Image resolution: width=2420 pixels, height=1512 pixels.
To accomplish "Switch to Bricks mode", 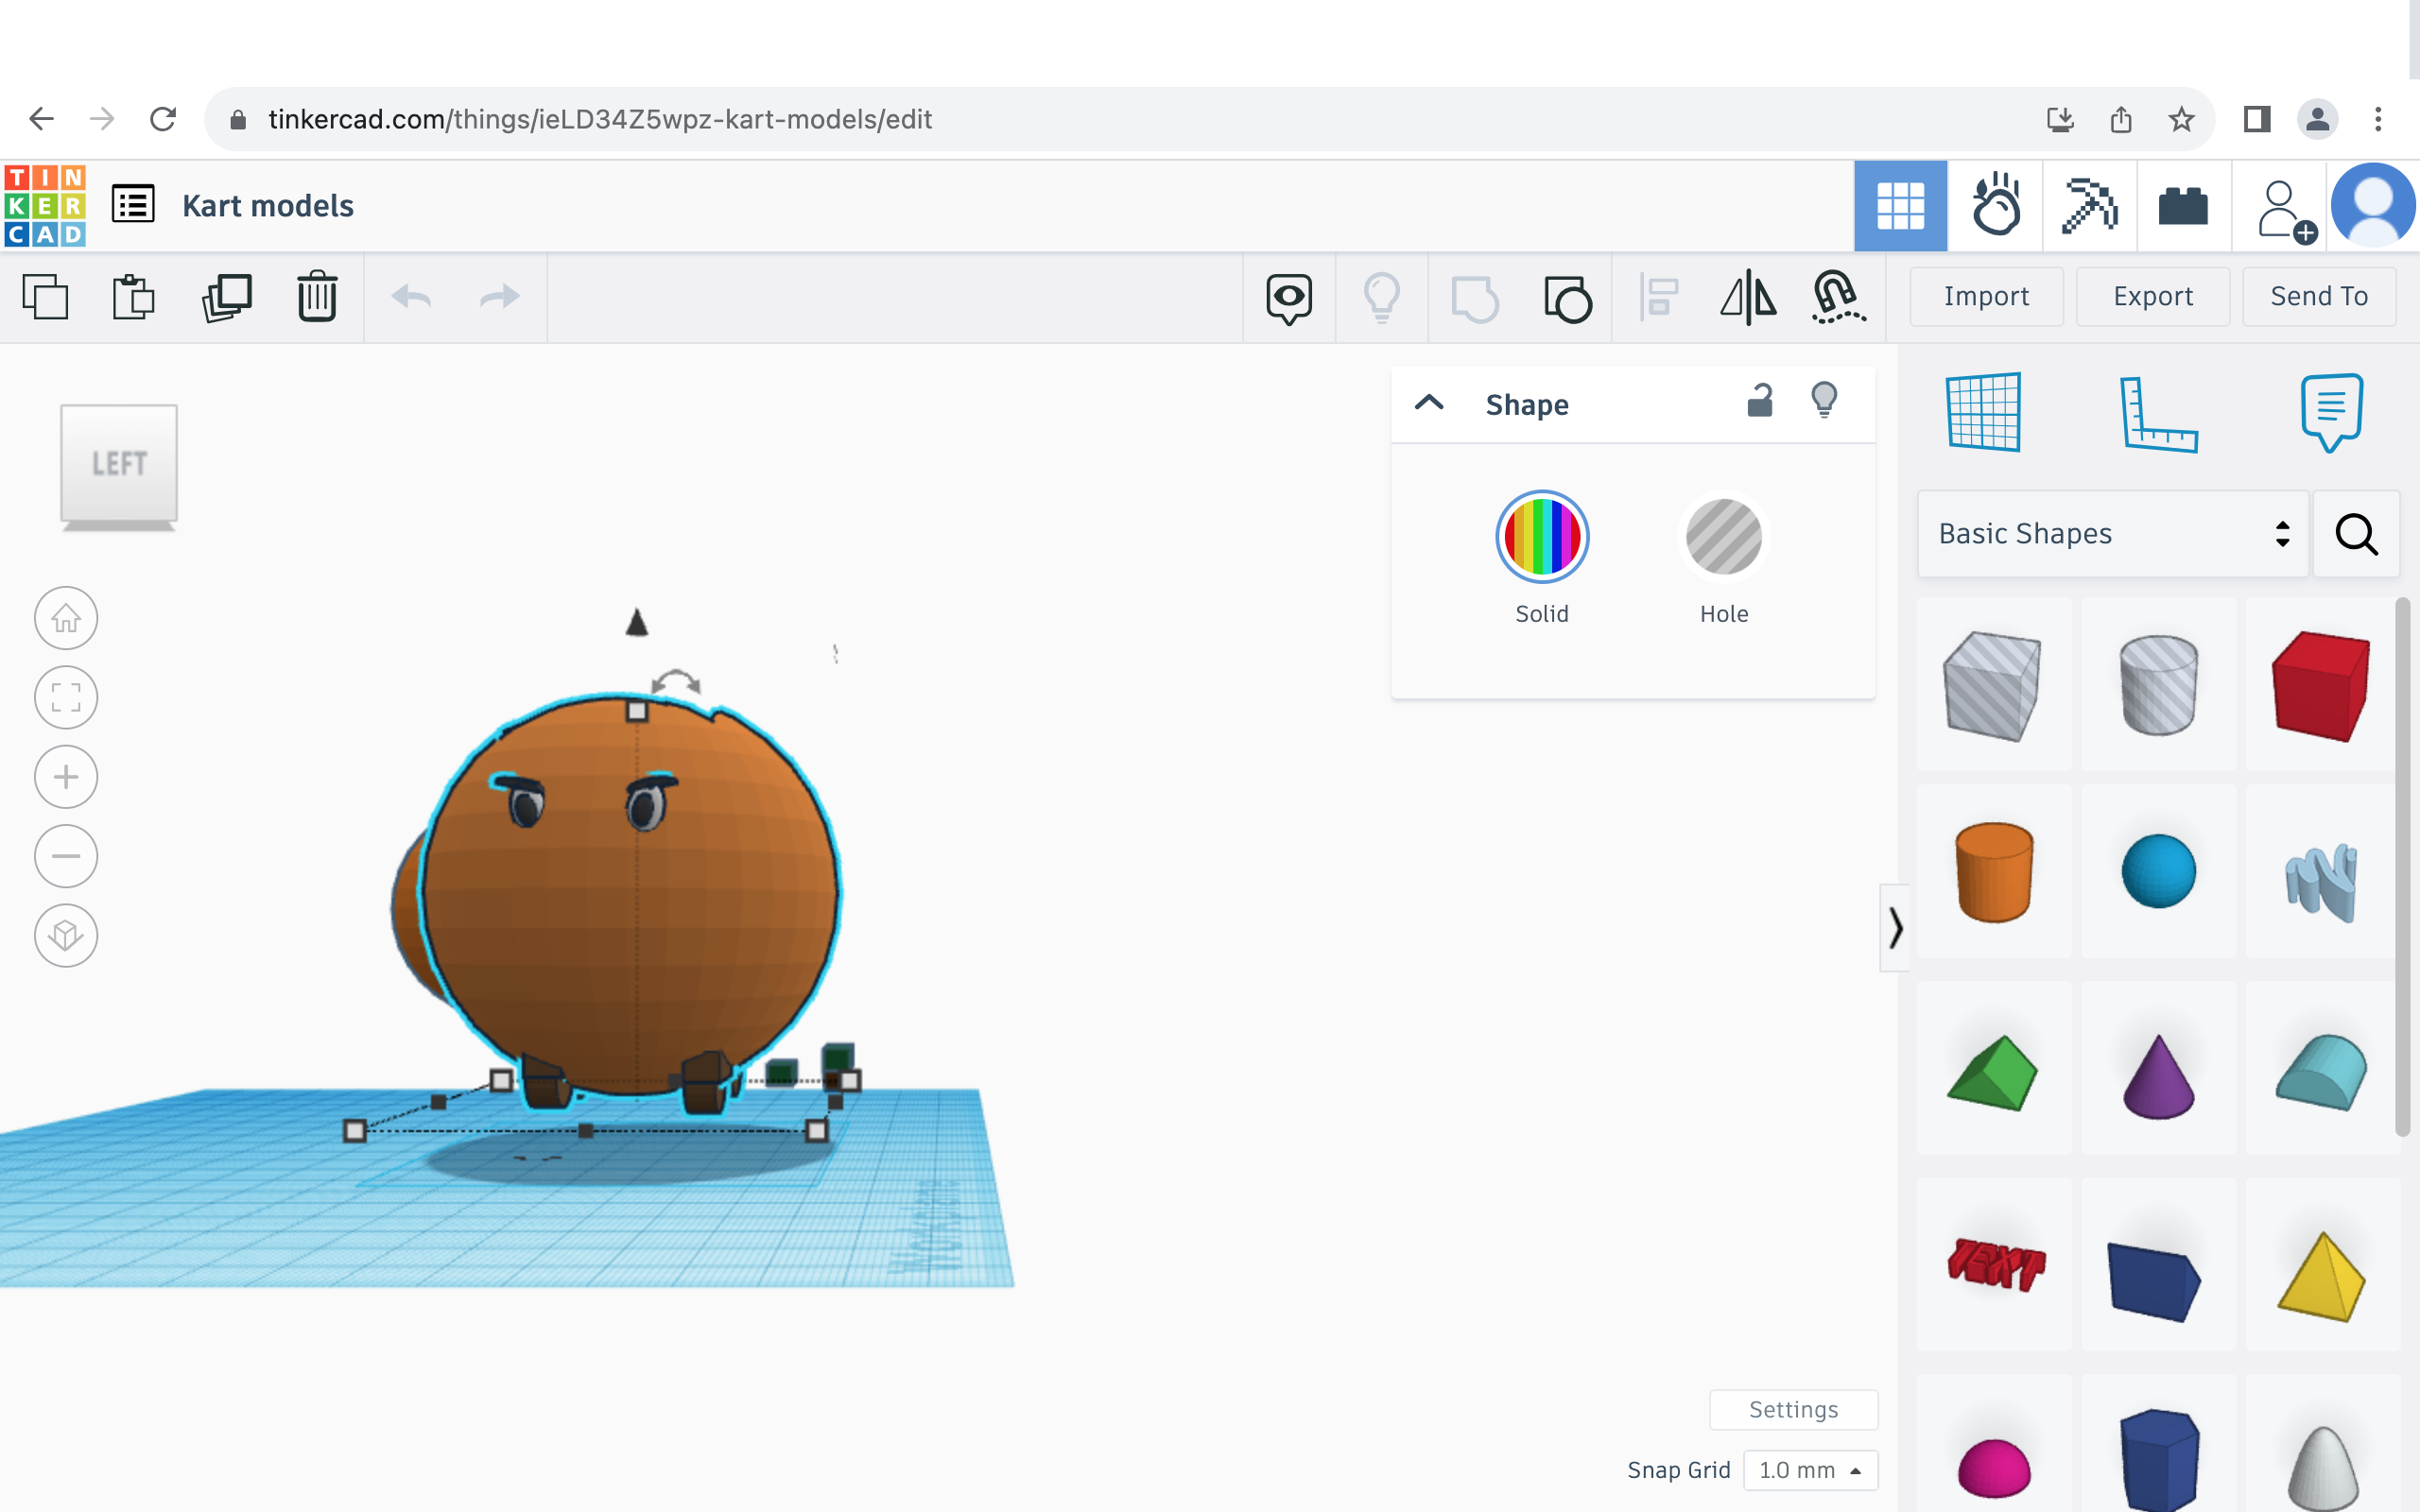I will pyautogui.click(x=2183, y=206).
